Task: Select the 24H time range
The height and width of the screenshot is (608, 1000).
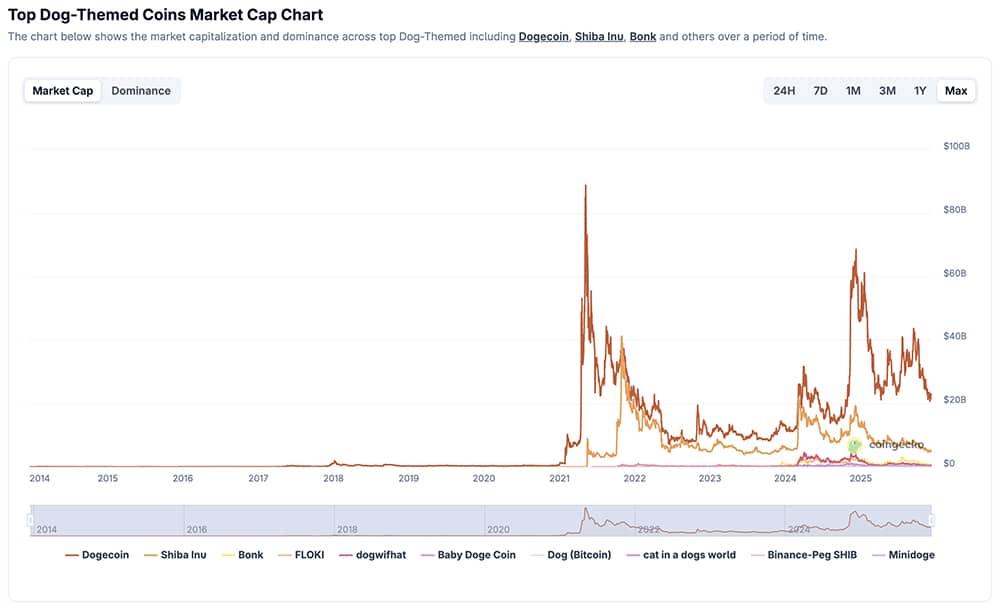Action: click(x=784, y=90)
